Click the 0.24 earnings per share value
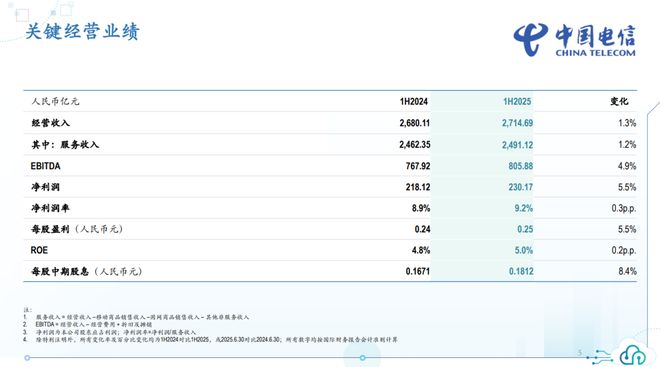The image size is (660, 367). [x=422, y=229]
